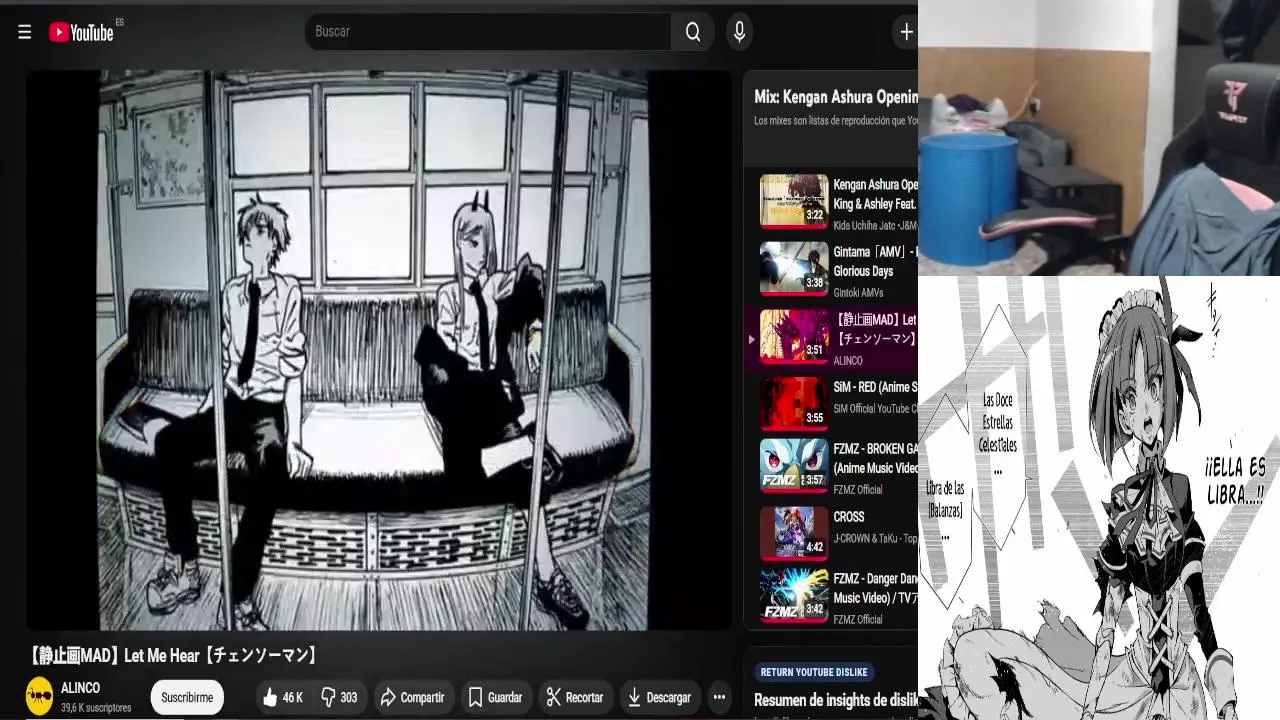Open the YouTube hamburger guide menu
Screen dimensions: 1280x720
(x=25, y=32)
